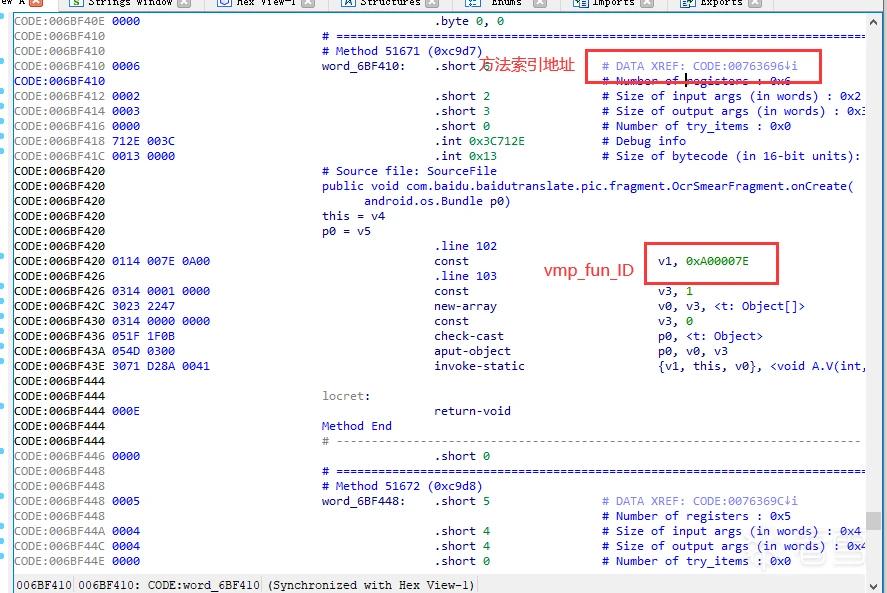Click the Enums tab icon

pyautogui.click(x=472, y=3)
